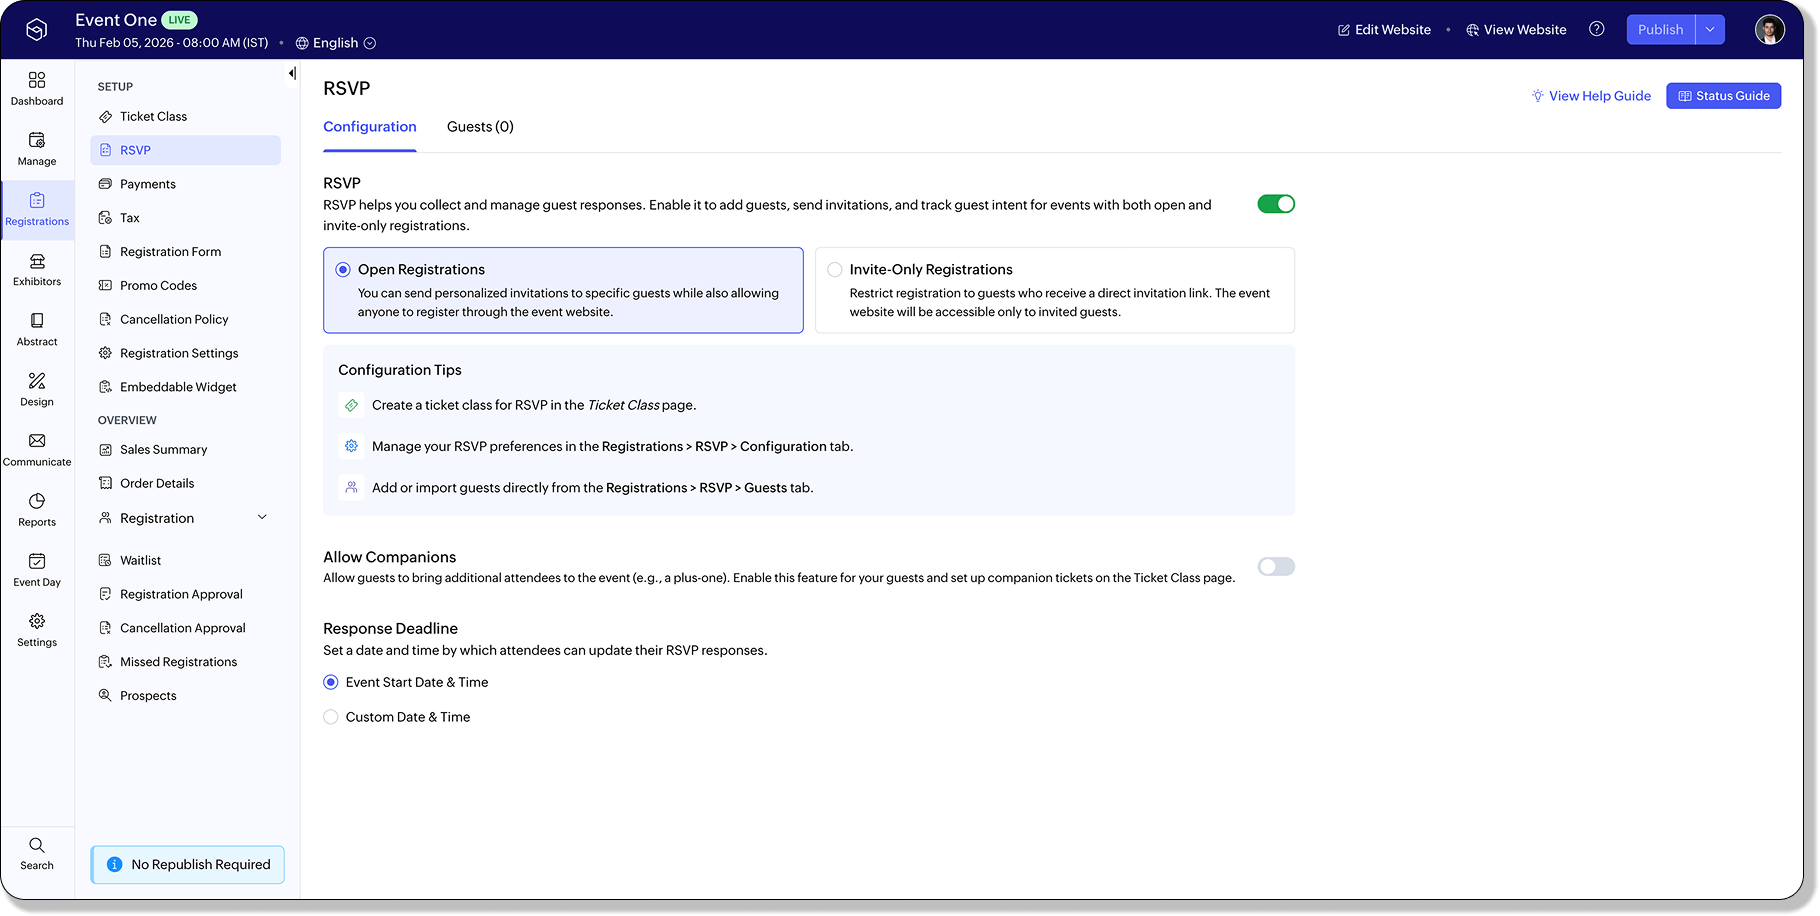The width and height of the screenshot is (1820, 916).
Task: Open the Dashboard icon in sidebar
Action: click(x=37, y=80)
